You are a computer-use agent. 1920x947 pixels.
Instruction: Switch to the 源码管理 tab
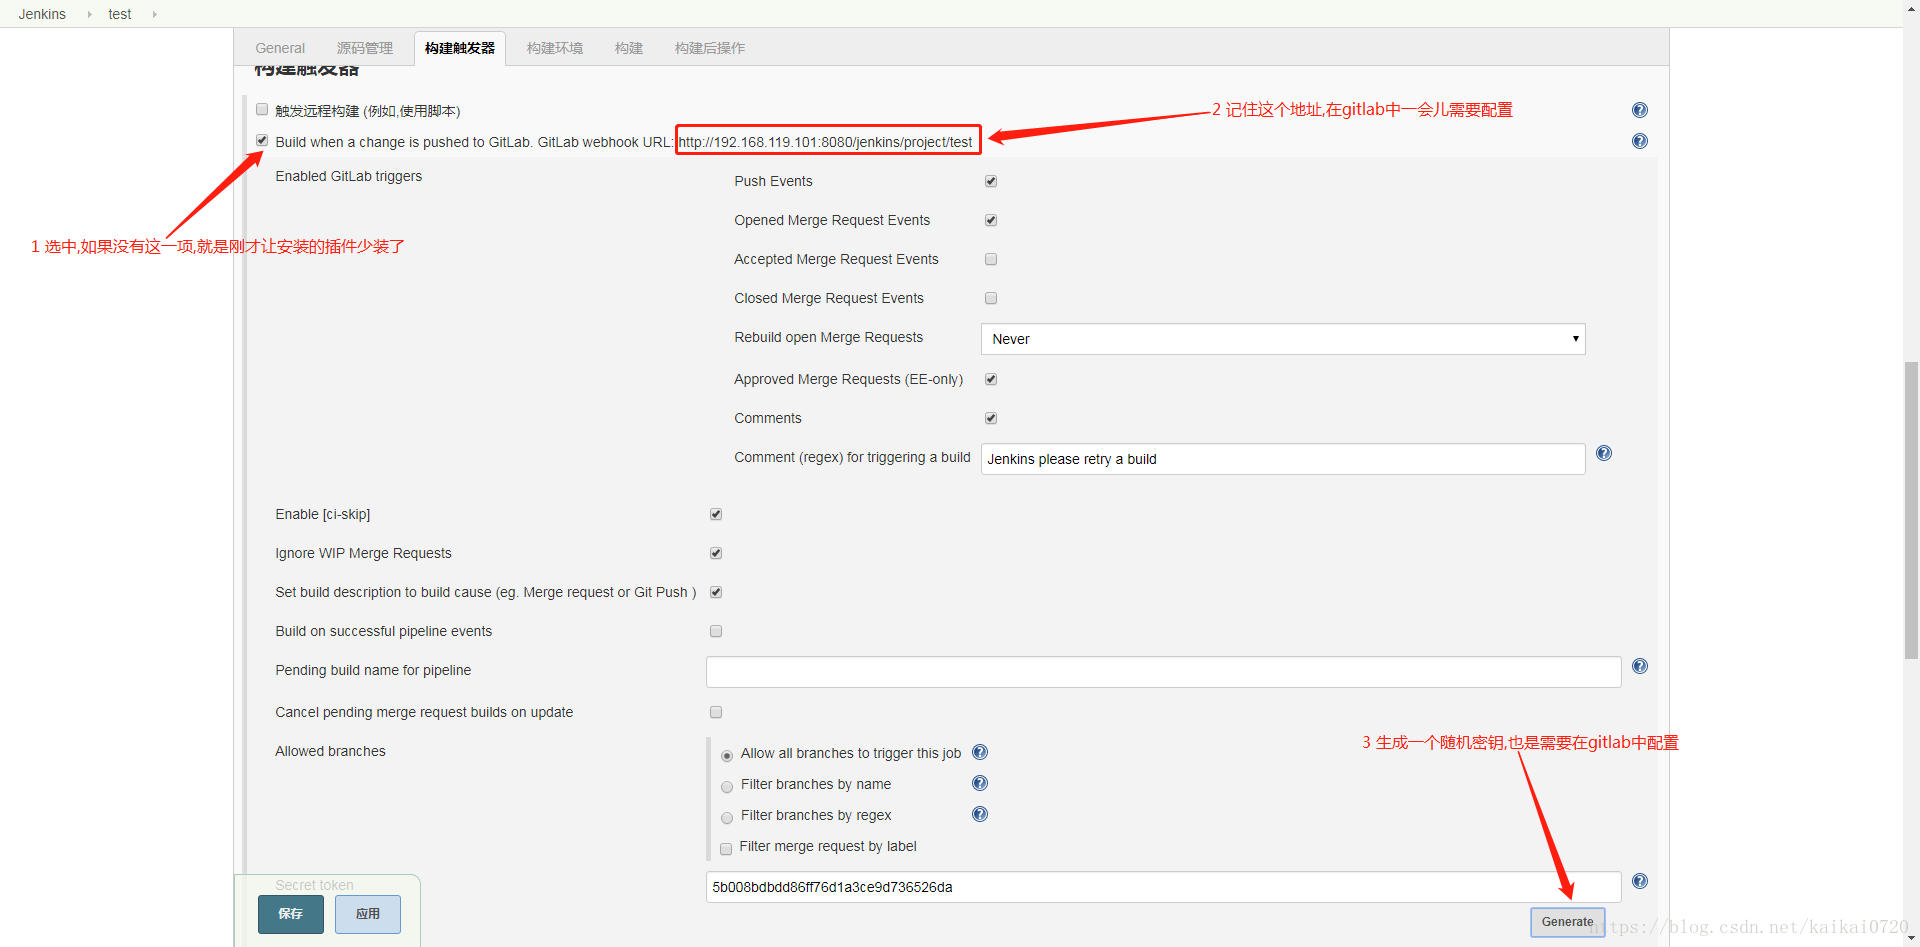tap(365, 48)
